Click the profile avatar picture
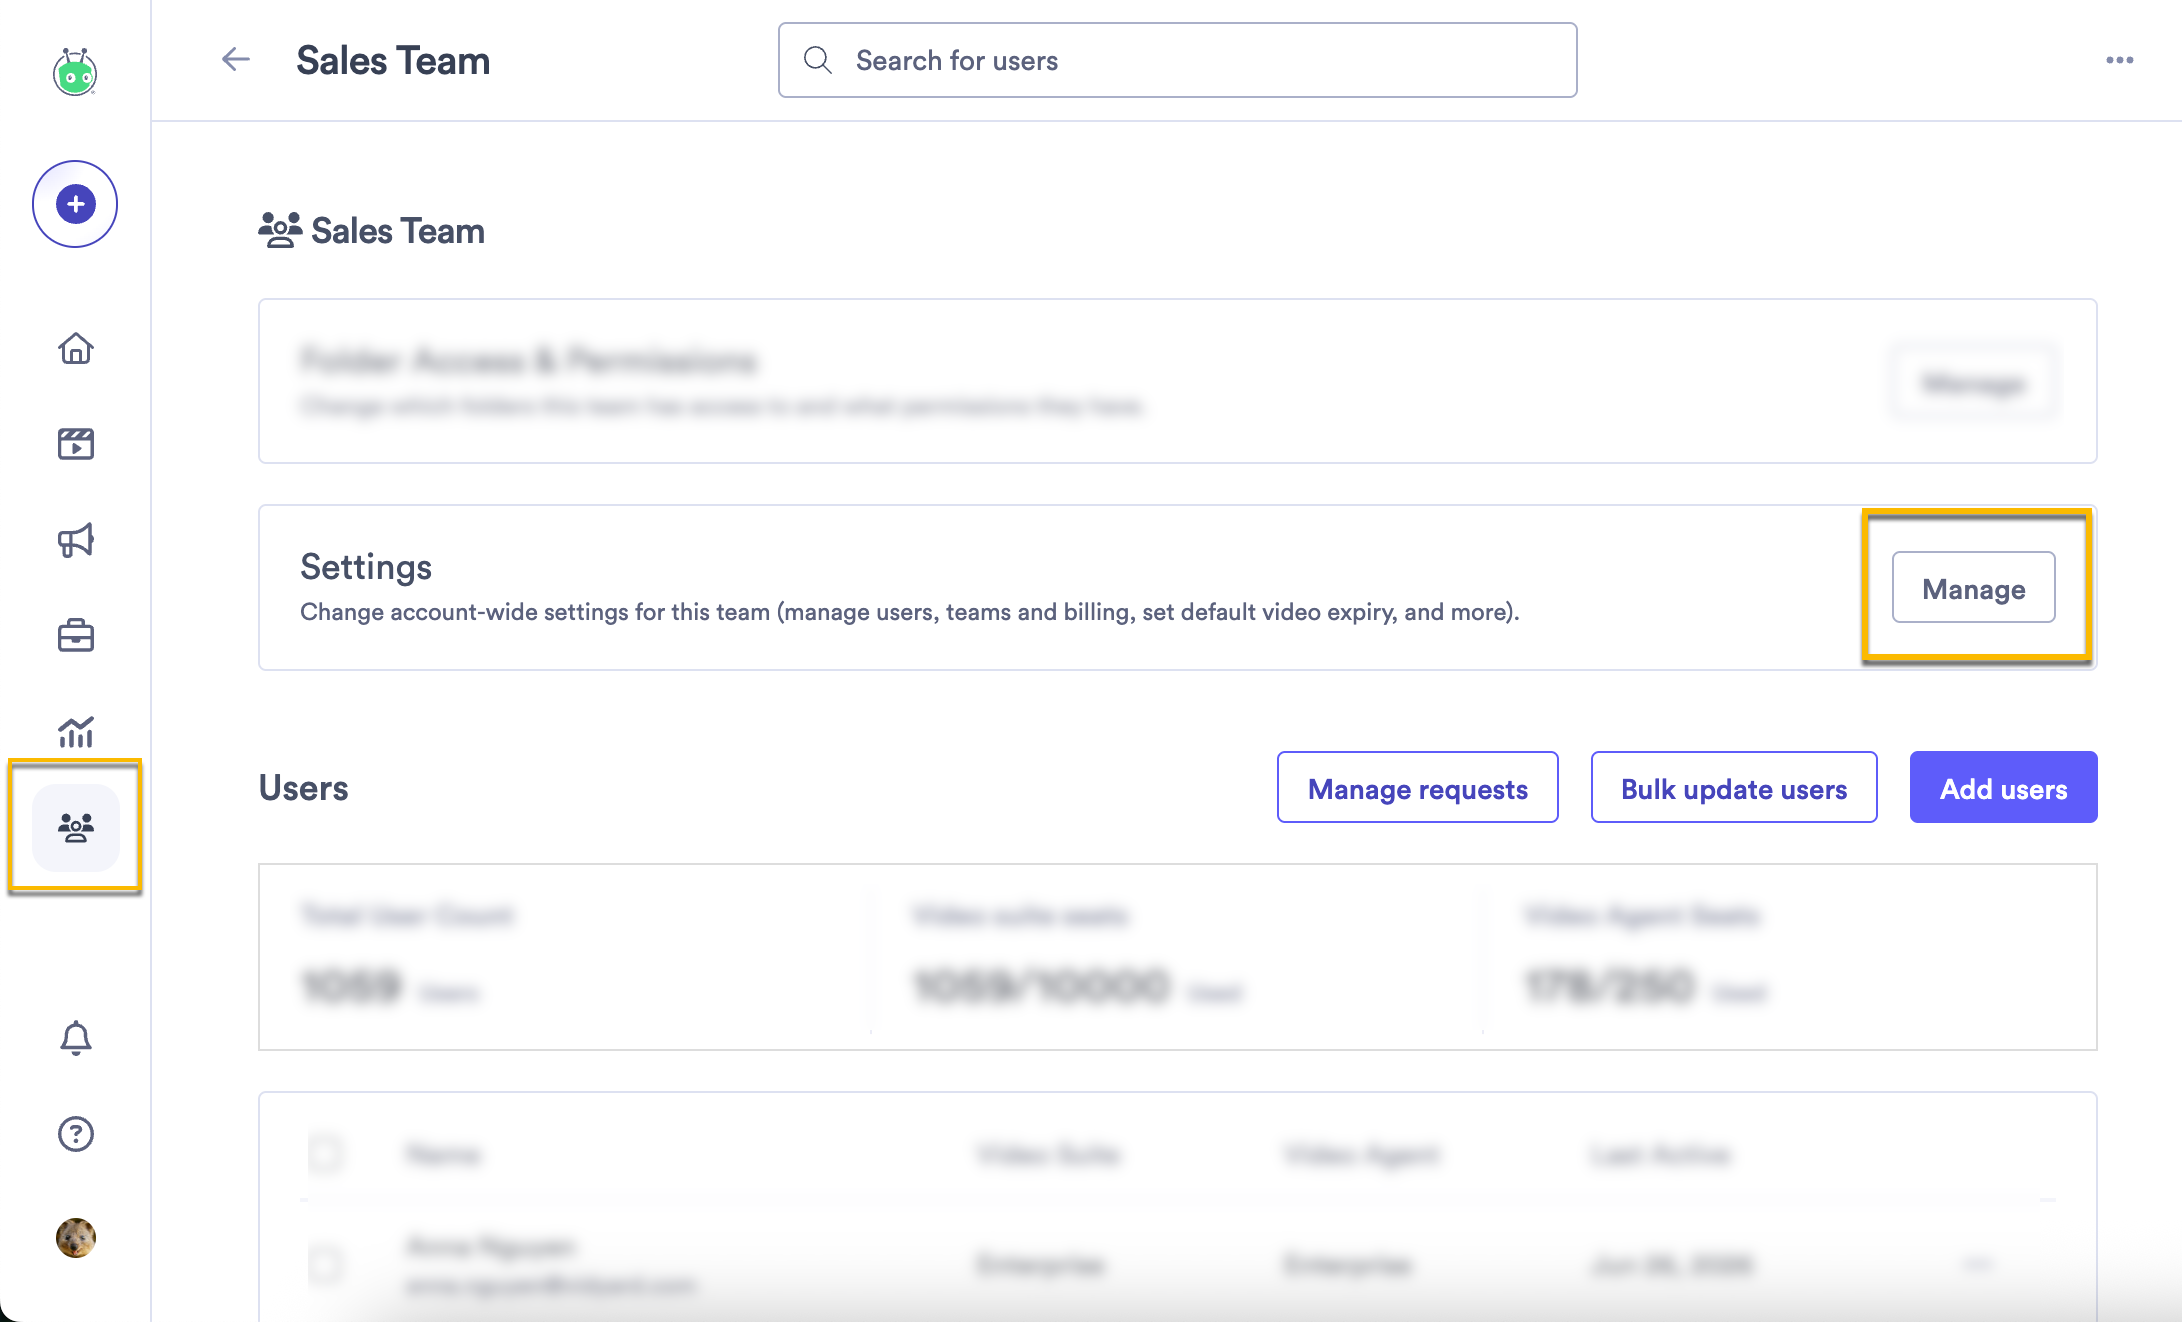2182x1322 pixels. (x=76, y=1238)
